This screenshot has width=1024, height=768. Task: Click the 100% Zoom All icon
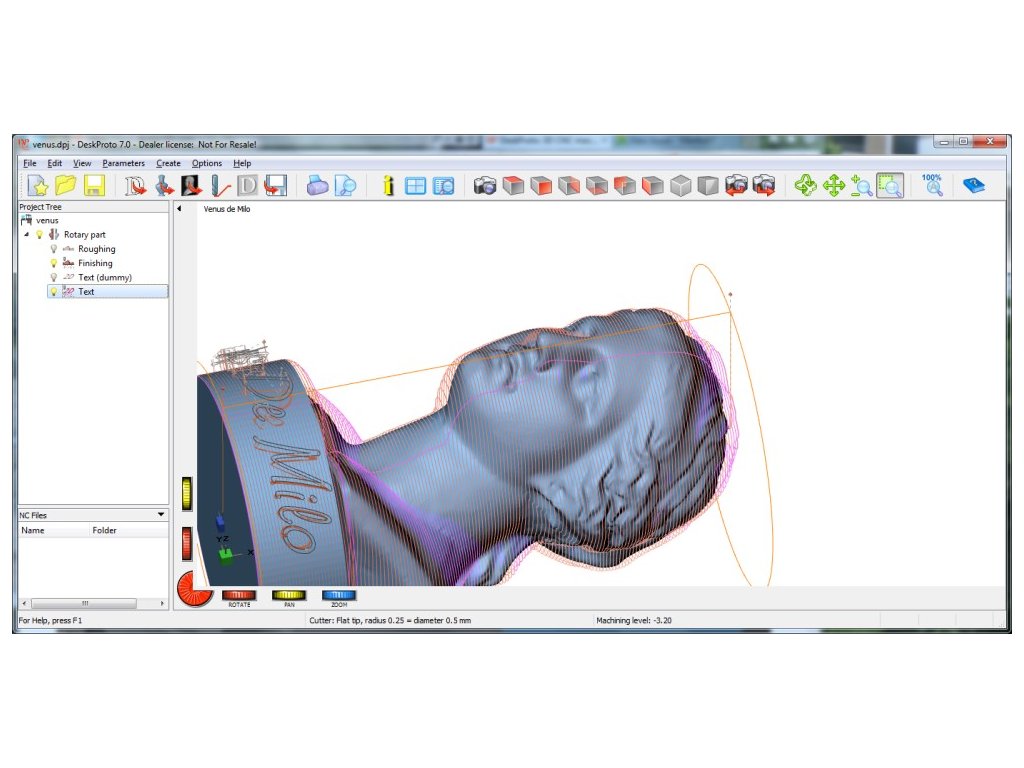(933, 185)
